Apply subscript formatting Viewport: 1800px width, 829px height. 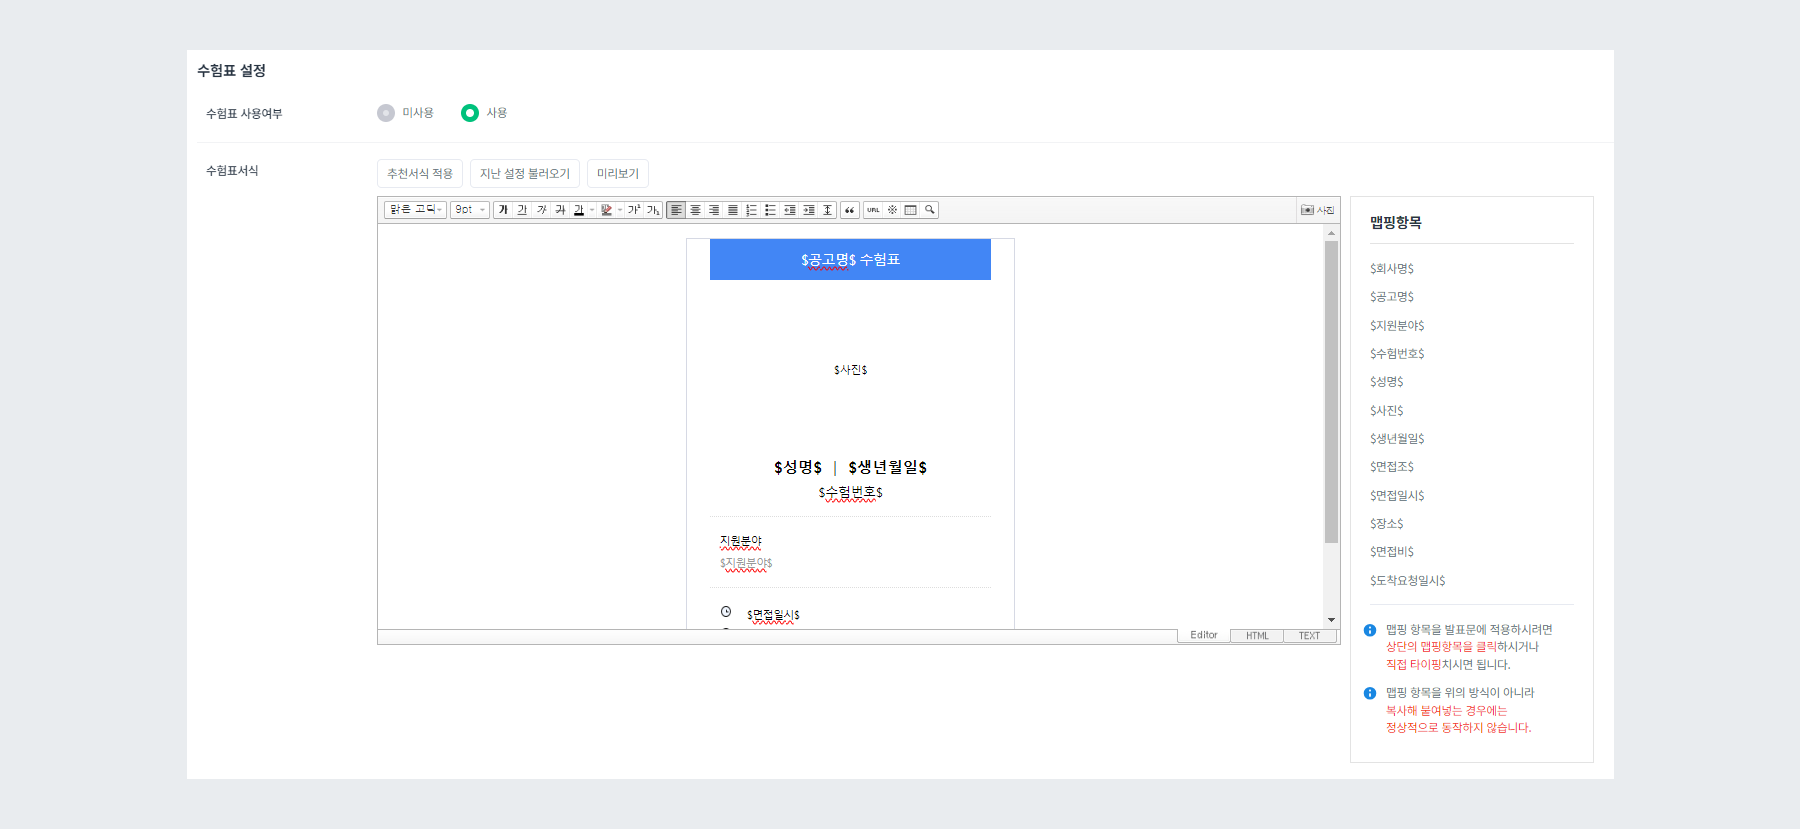652,210
